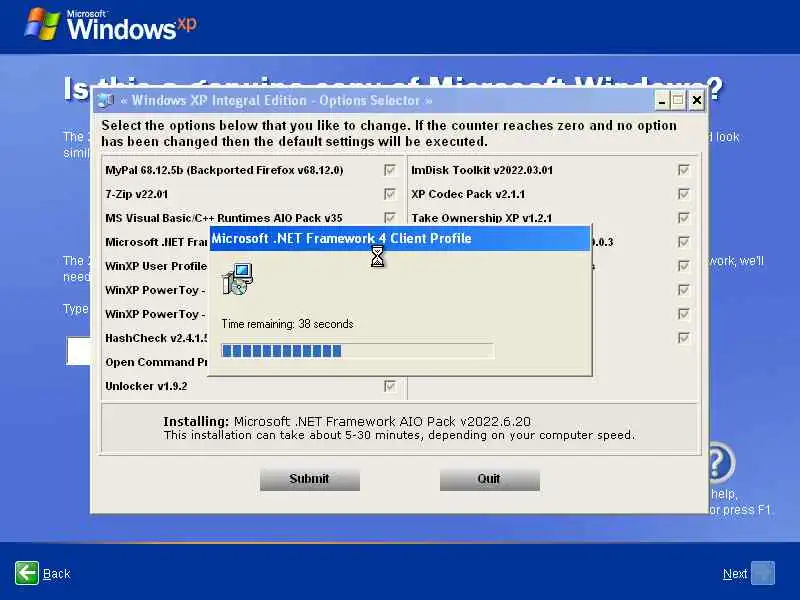Open the help question mark icon
The width and height of the screenshot is (800, 600).
(720, 463)
